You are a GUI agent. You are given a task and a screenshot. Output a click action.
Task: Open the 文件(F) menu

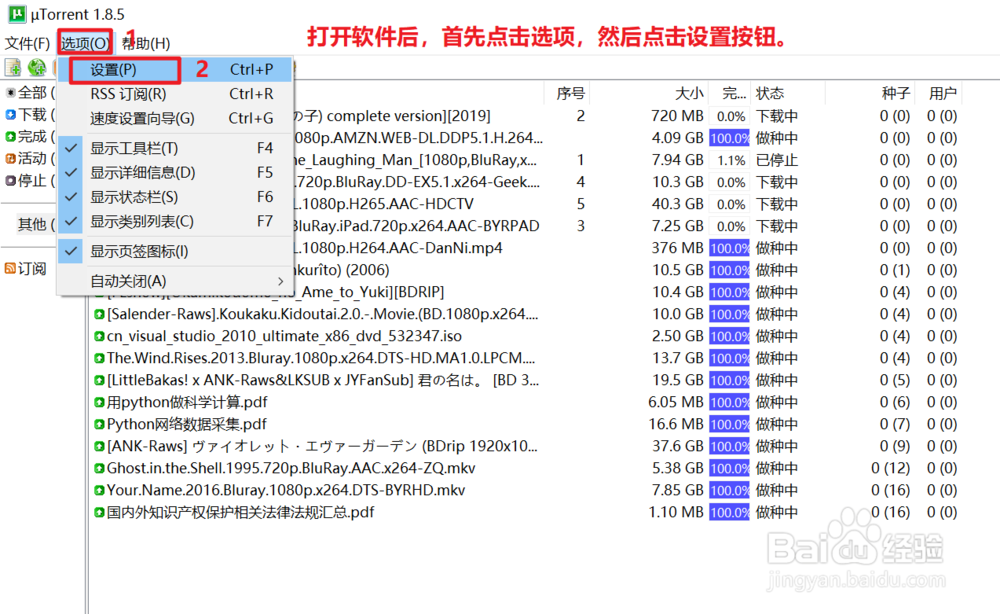point(27,43)
